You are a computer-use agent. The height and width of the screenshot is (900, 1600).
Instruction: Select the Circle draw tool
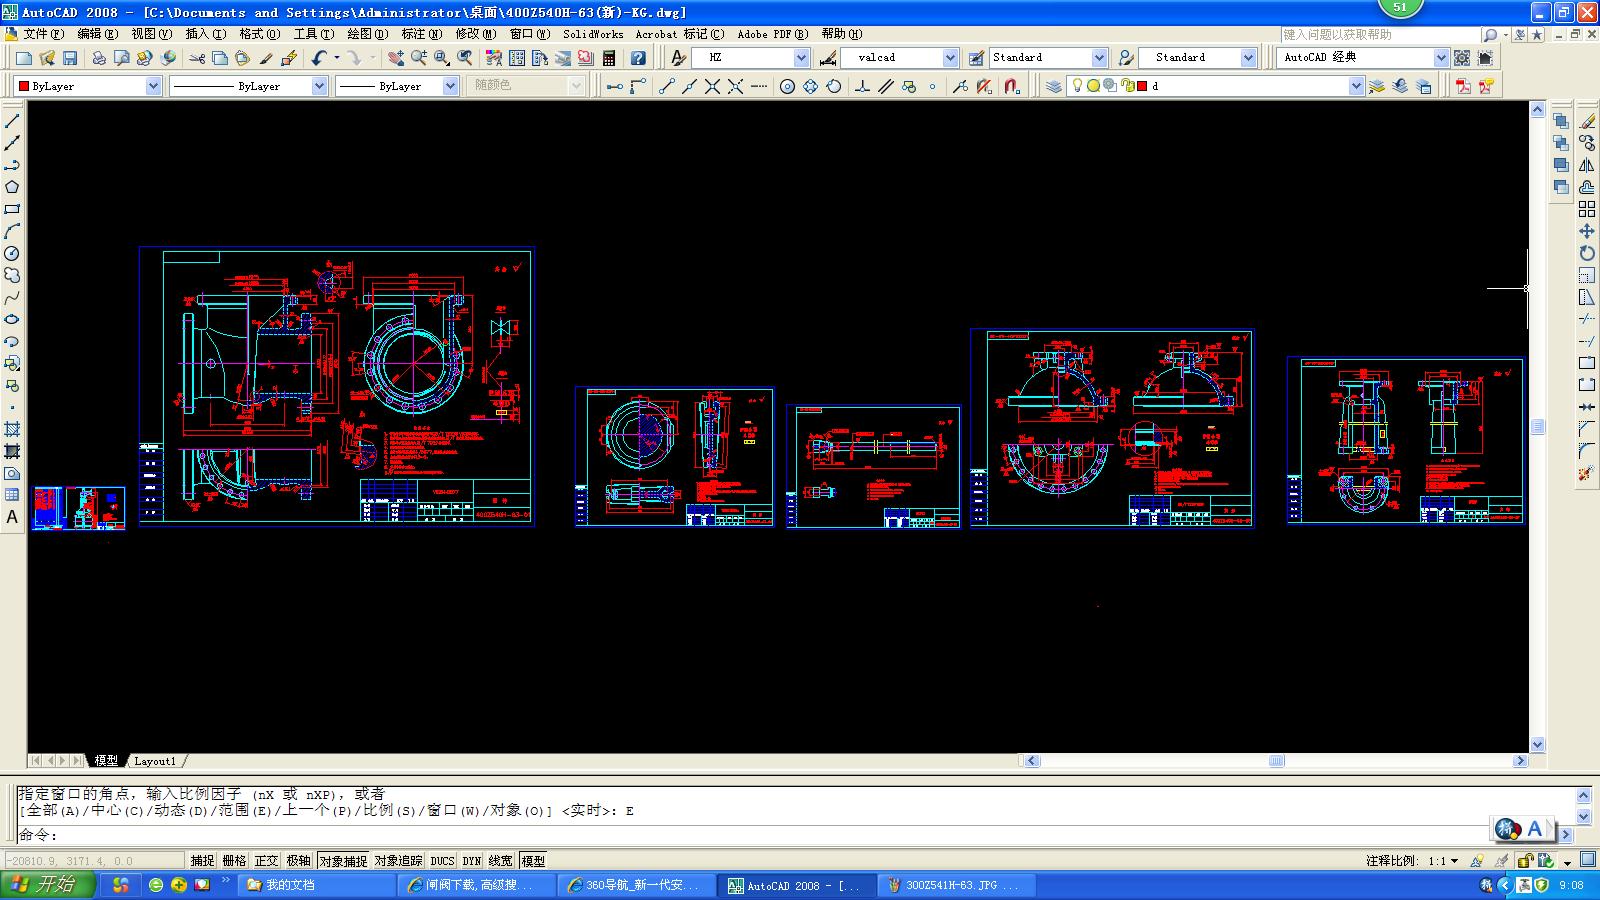pos(12,253)
